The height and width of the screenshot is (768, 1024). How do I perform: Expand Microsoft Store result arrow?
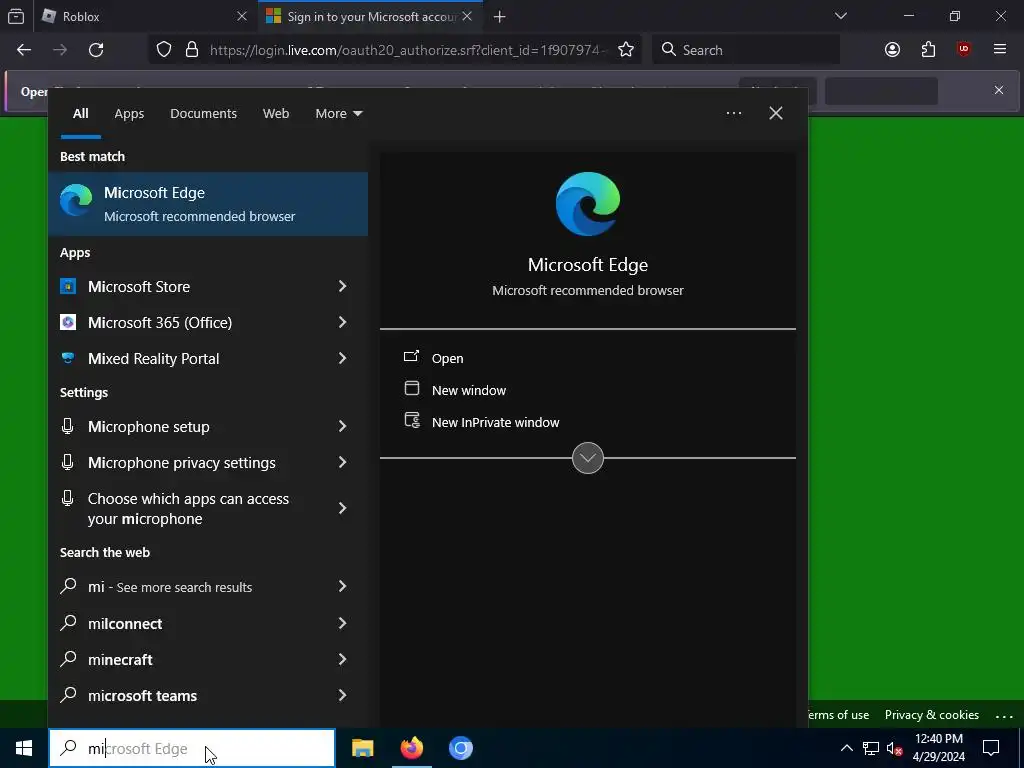342,286
